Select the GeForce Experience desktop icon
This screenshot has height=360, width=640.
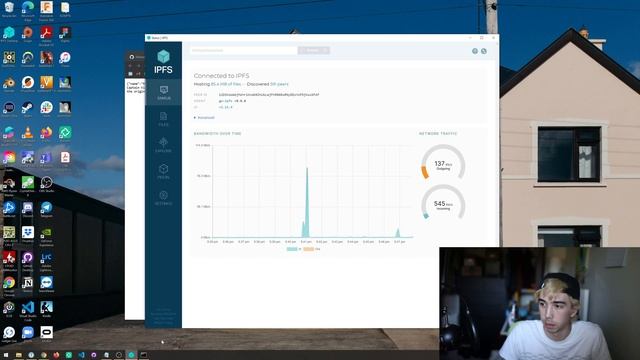[46, 236]
